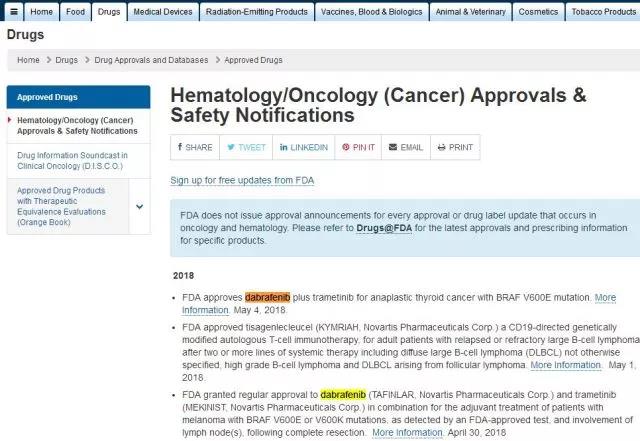The height and width of the screenshot is (441, 640).
Task: Click the Facebook icon on SHARE
Action: 180,147
